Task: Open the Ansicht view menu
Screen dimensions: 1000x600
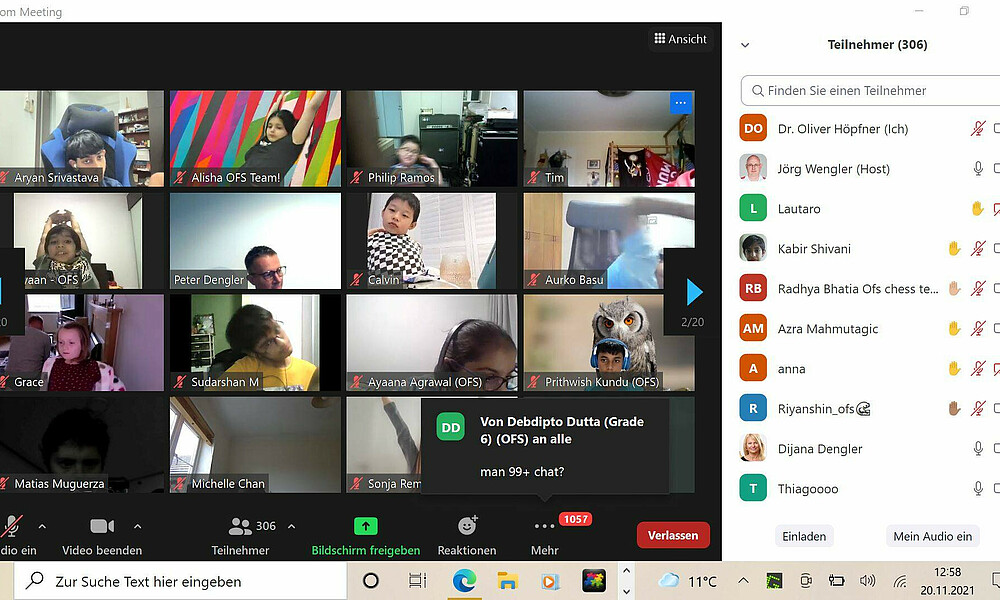Action: click(x=680, y=39)
